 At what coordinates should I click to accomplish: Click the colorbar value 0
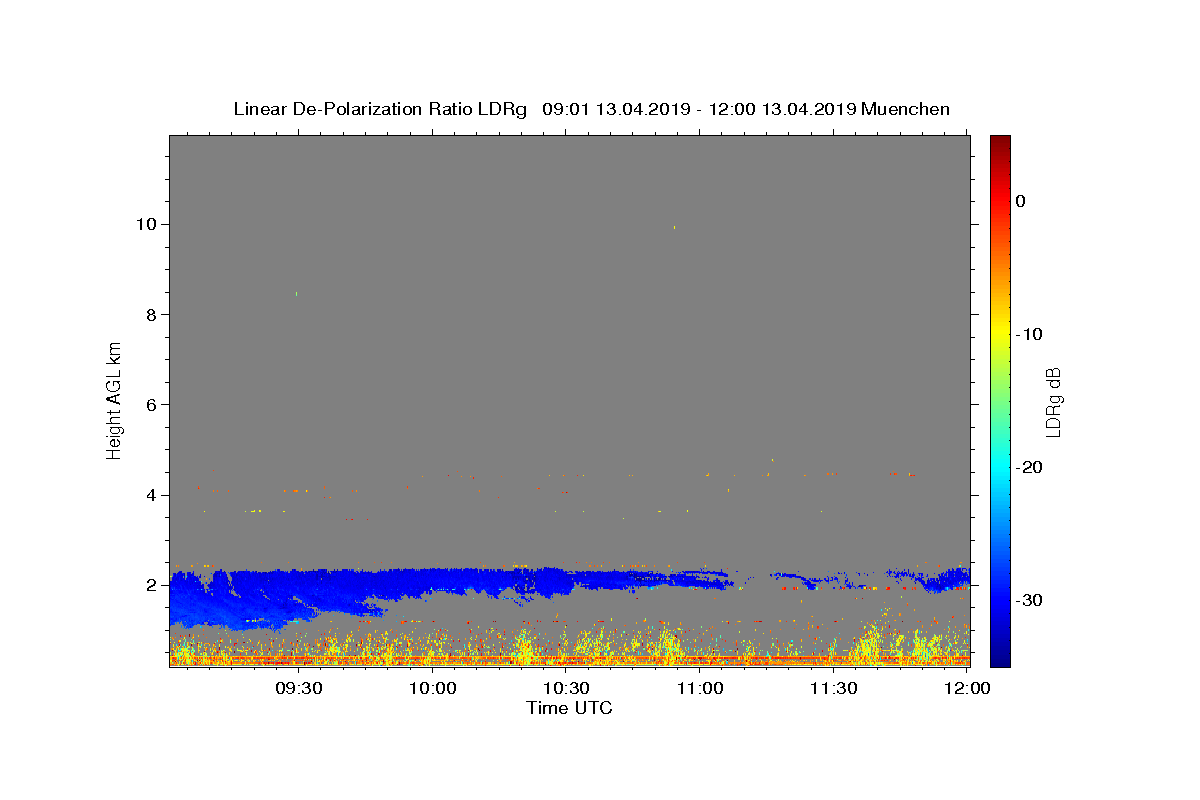pos(1021,201)
